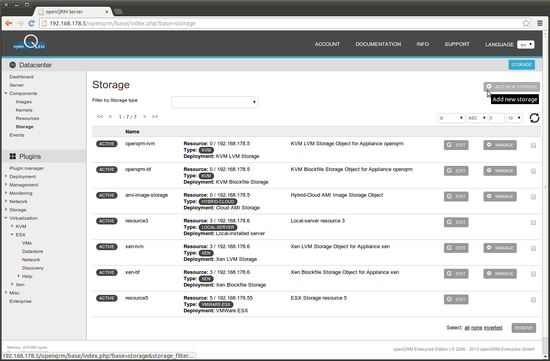Edit the resource3 storage

456,222
